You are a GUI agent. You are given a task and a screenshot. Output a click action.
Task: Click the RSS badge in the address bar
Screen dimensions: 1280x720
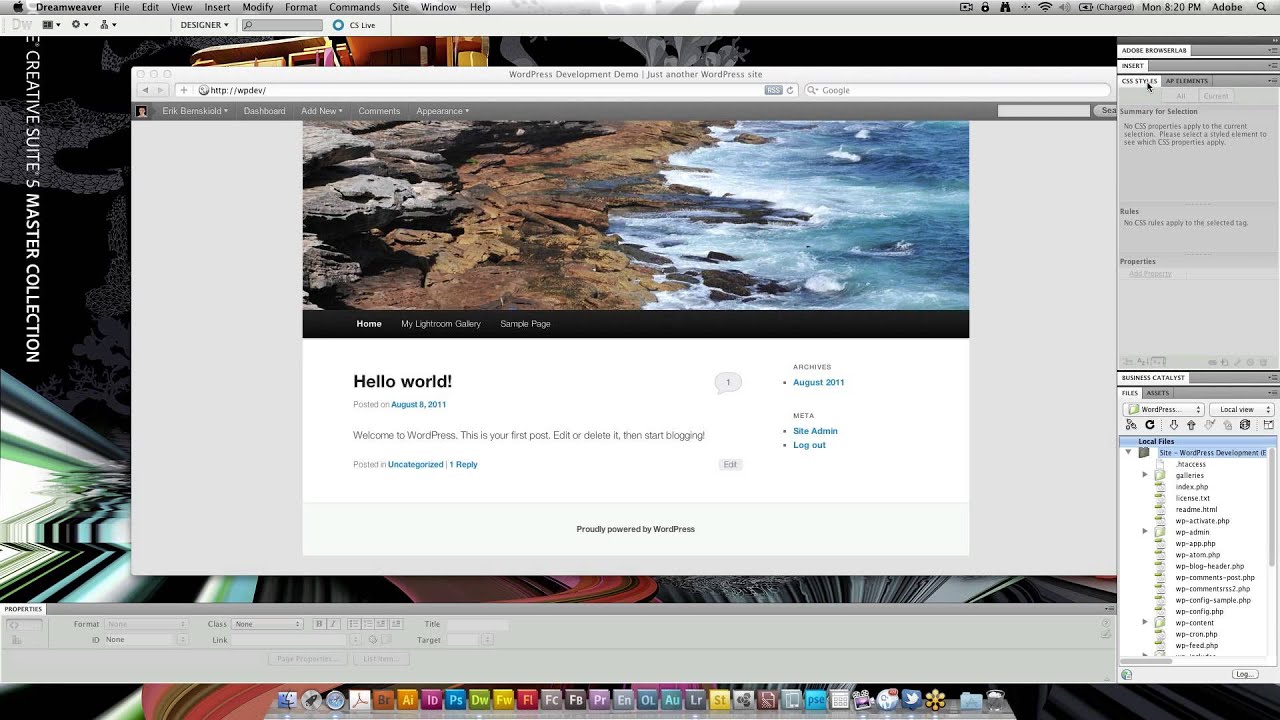(773, 90)
